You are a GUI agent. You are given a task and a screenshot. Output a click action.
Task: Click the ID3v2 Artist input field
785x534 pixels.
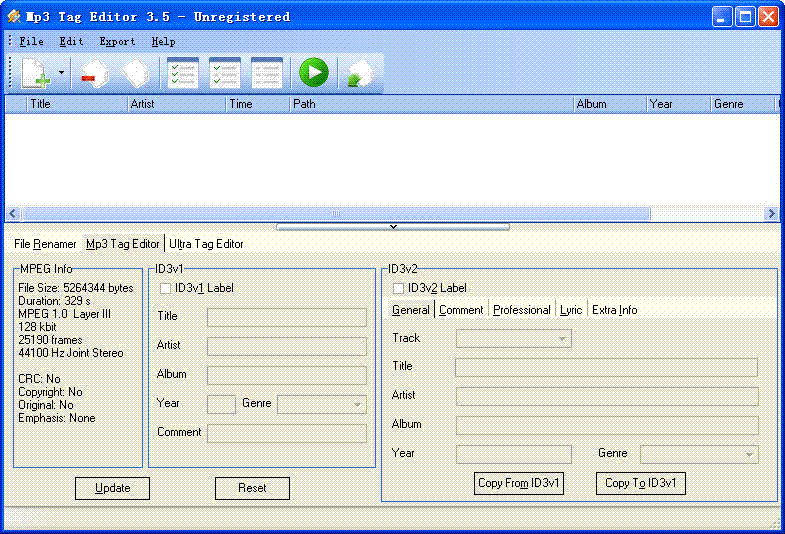(x=607, y=396)
